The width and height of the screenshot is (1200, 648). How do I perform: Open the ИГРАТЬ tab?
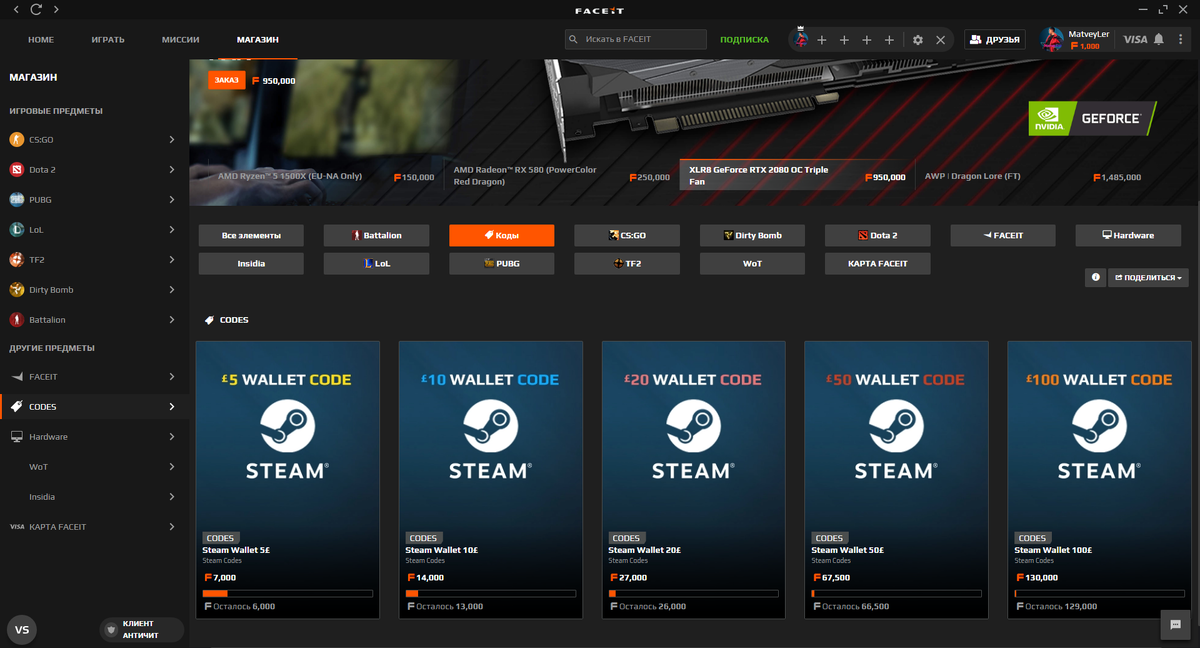coord(107,40)
